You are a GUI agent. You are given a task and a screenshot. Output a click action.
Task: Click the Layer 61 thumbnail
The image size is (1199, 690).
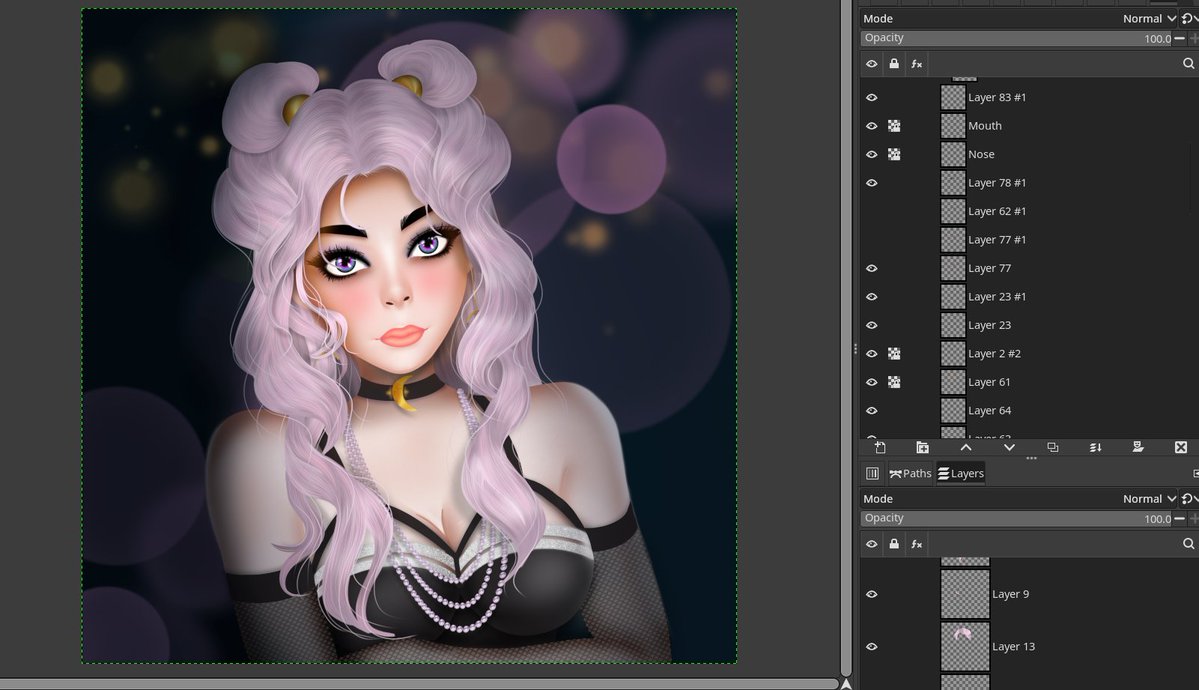[953, 382]
